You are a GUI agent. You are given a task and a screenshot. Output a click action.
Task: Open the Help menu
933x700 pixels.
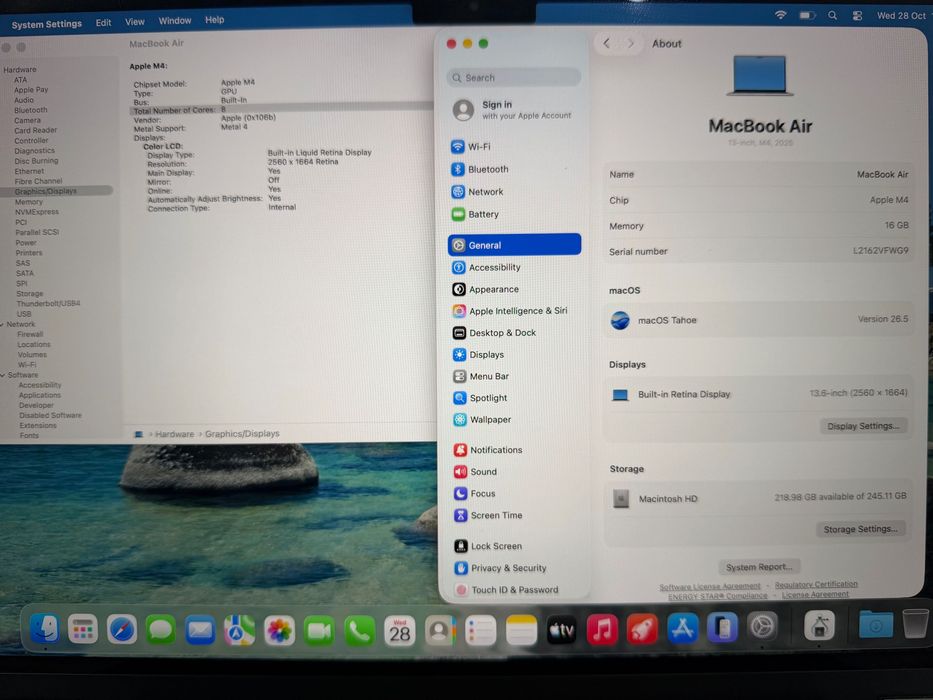pyautogui.click(x=214, y=20)
